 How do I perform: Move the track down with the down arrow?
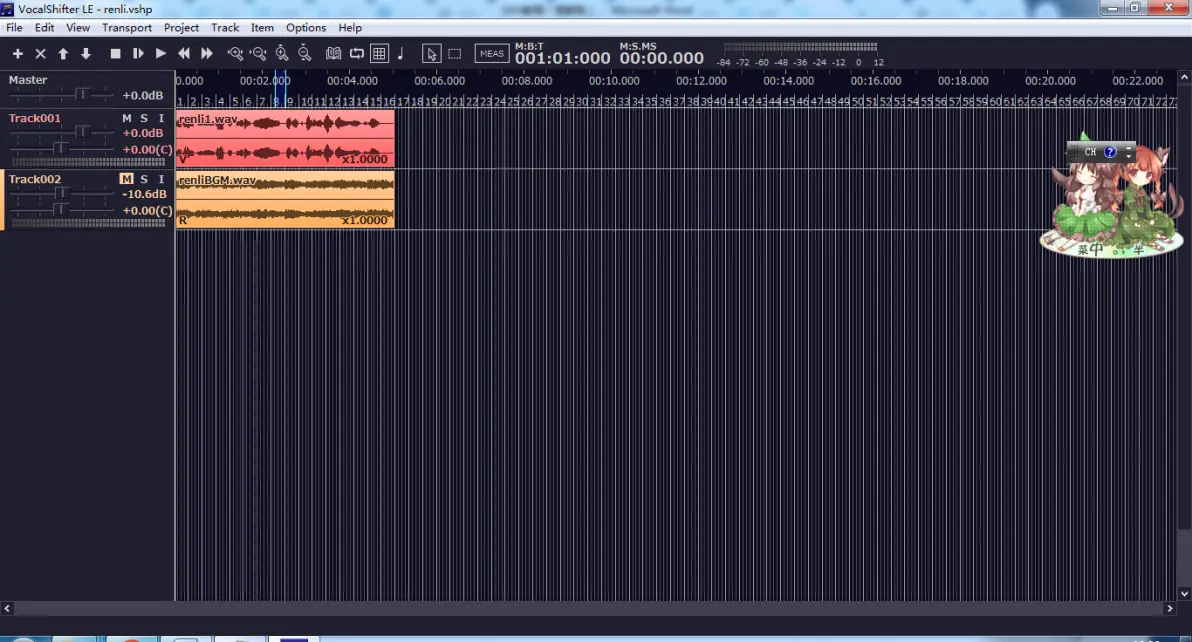coord(86,54)
